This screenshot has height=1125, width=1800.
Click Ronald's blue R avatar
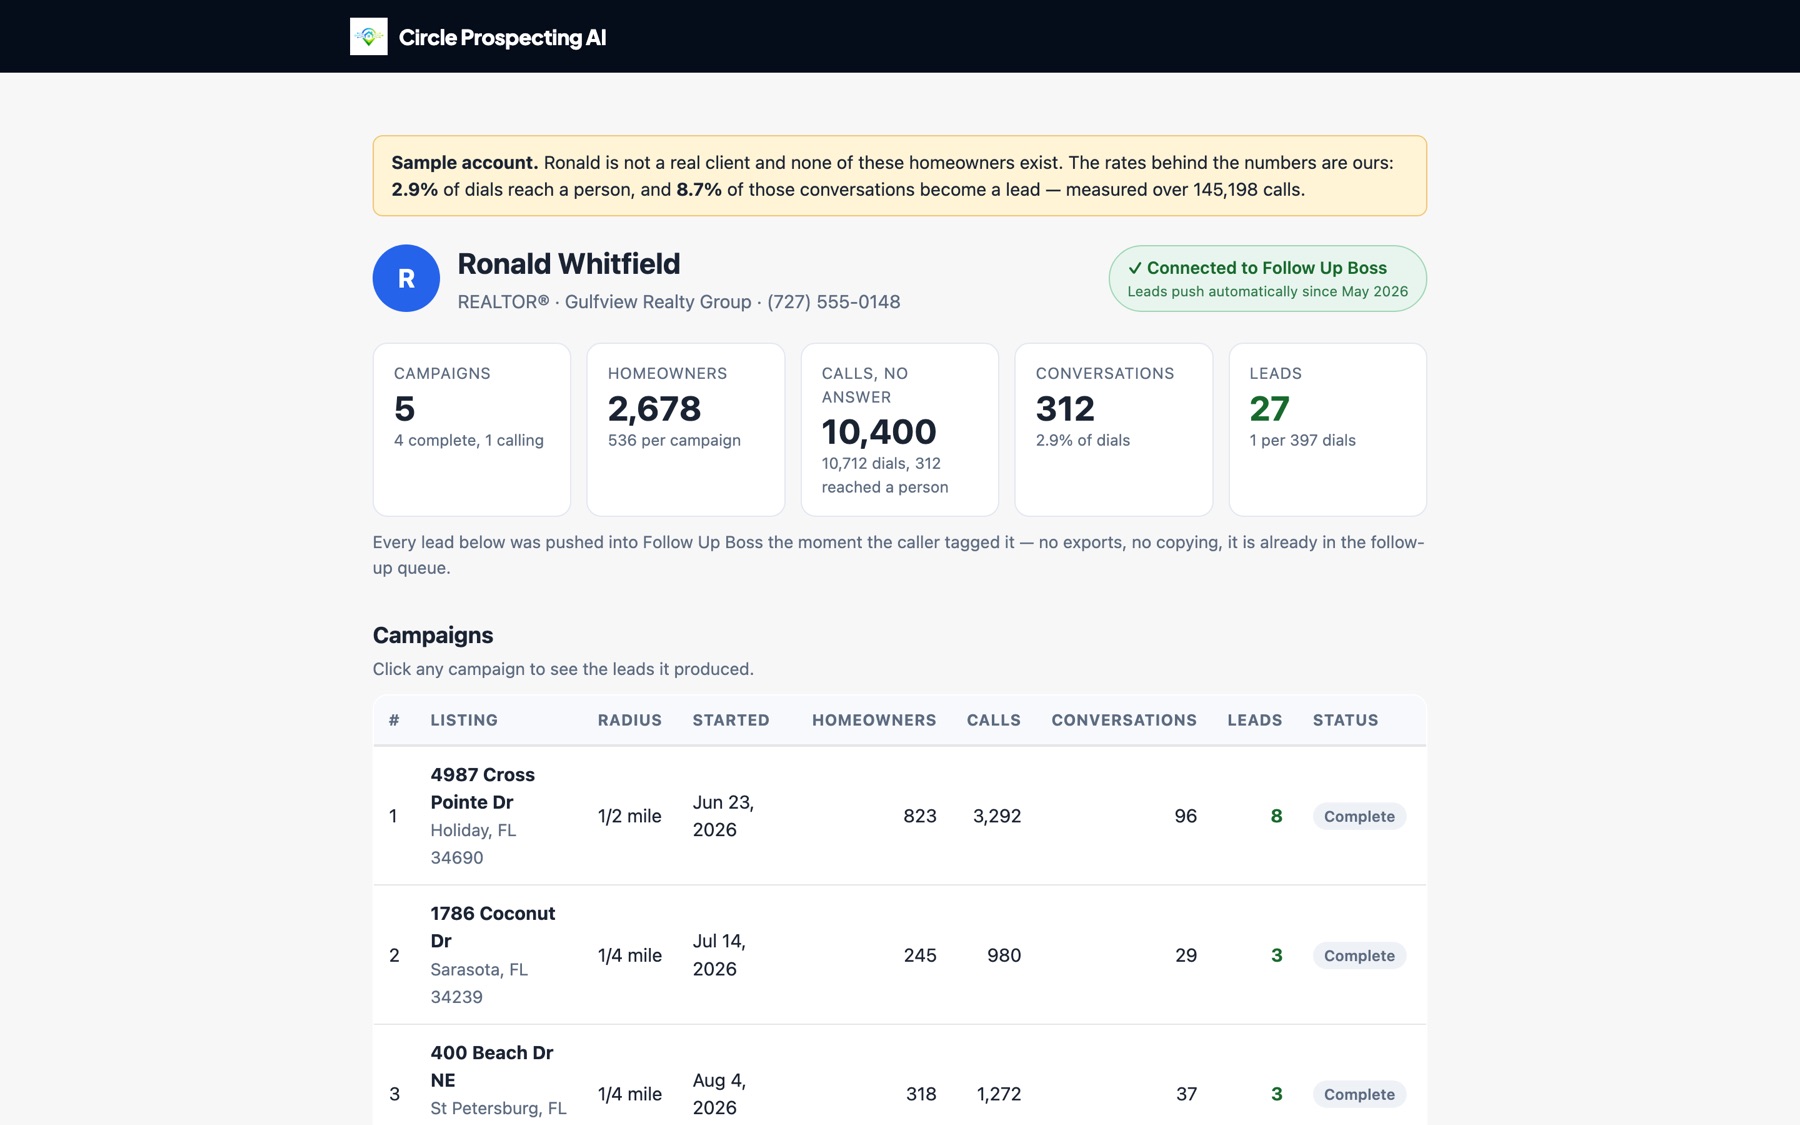406,278
